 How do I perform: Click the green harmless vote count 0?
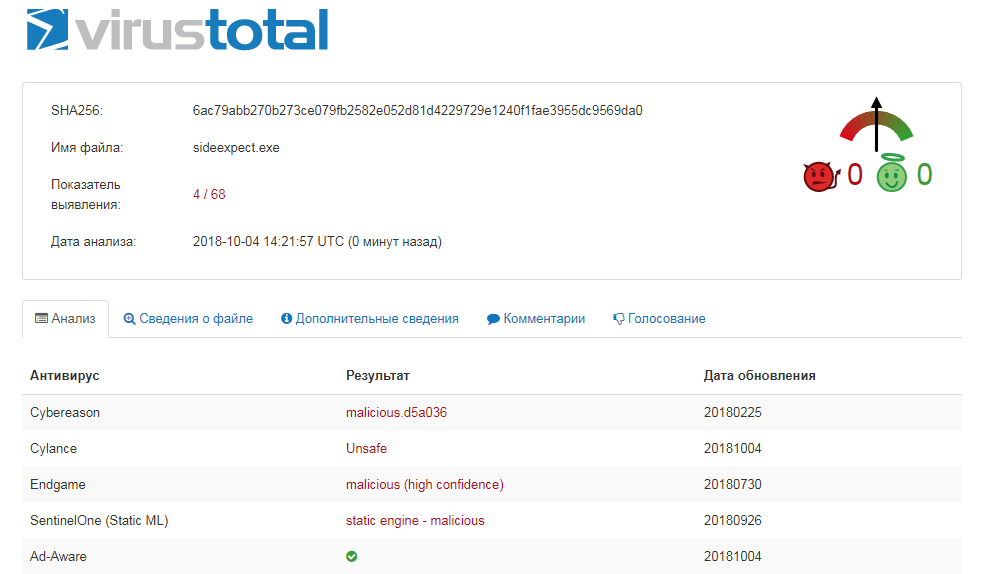pyautogui.click(x=924, y=175)
